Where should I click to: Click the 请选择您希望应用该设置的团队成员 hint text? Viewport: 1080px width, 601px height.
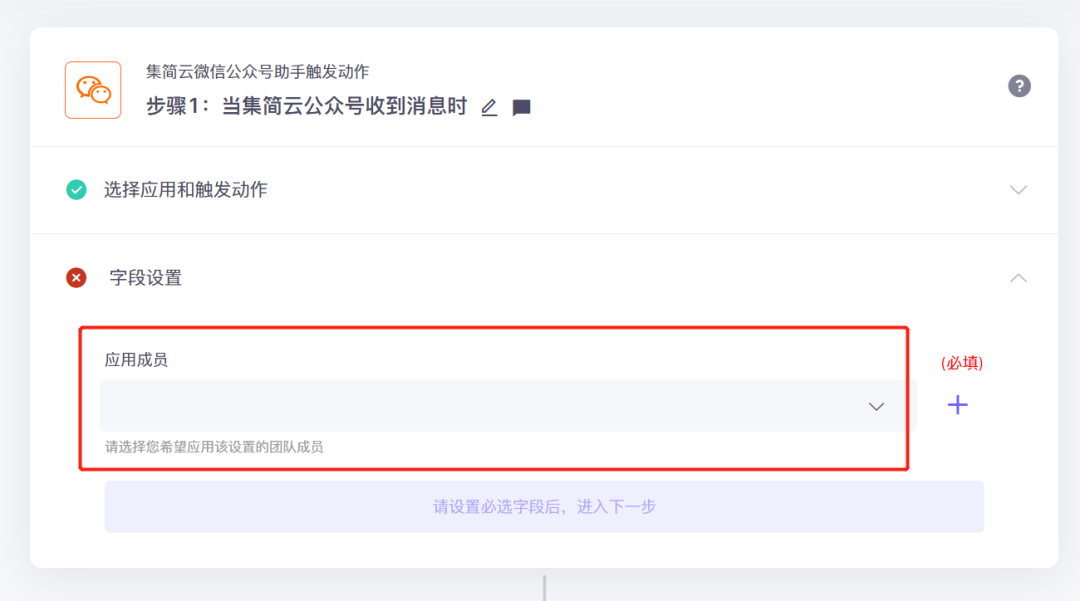[214, 447]
